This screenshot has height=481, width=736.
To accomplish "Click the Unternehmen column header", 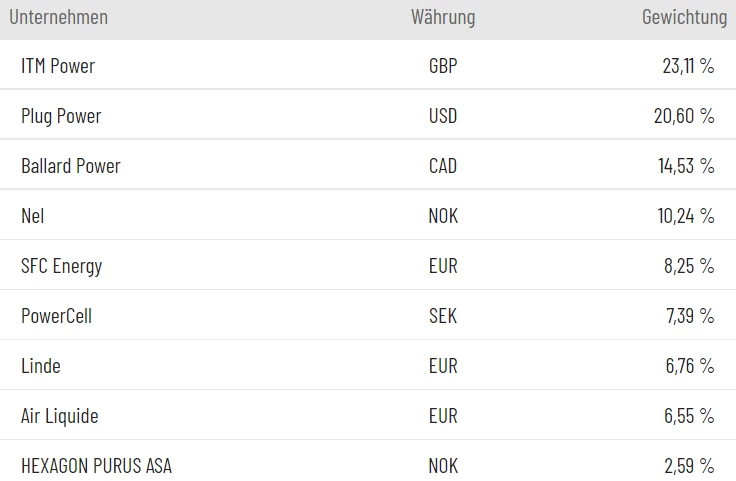I will click(58, 17).
